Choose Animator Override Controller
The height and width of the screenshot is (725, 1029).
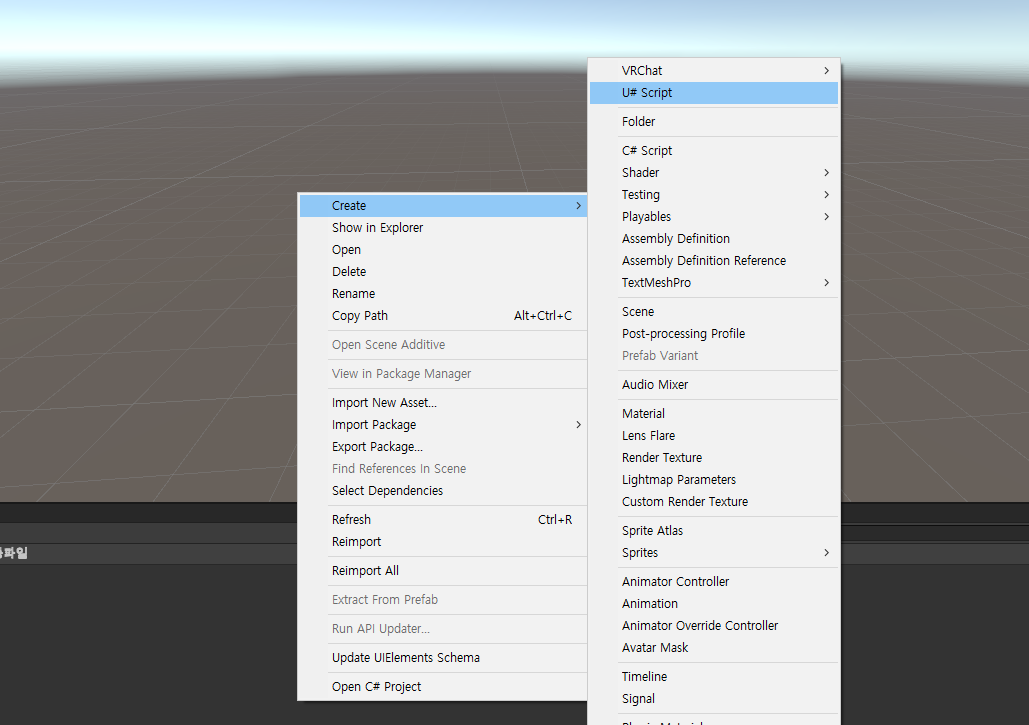coord(714,625)
